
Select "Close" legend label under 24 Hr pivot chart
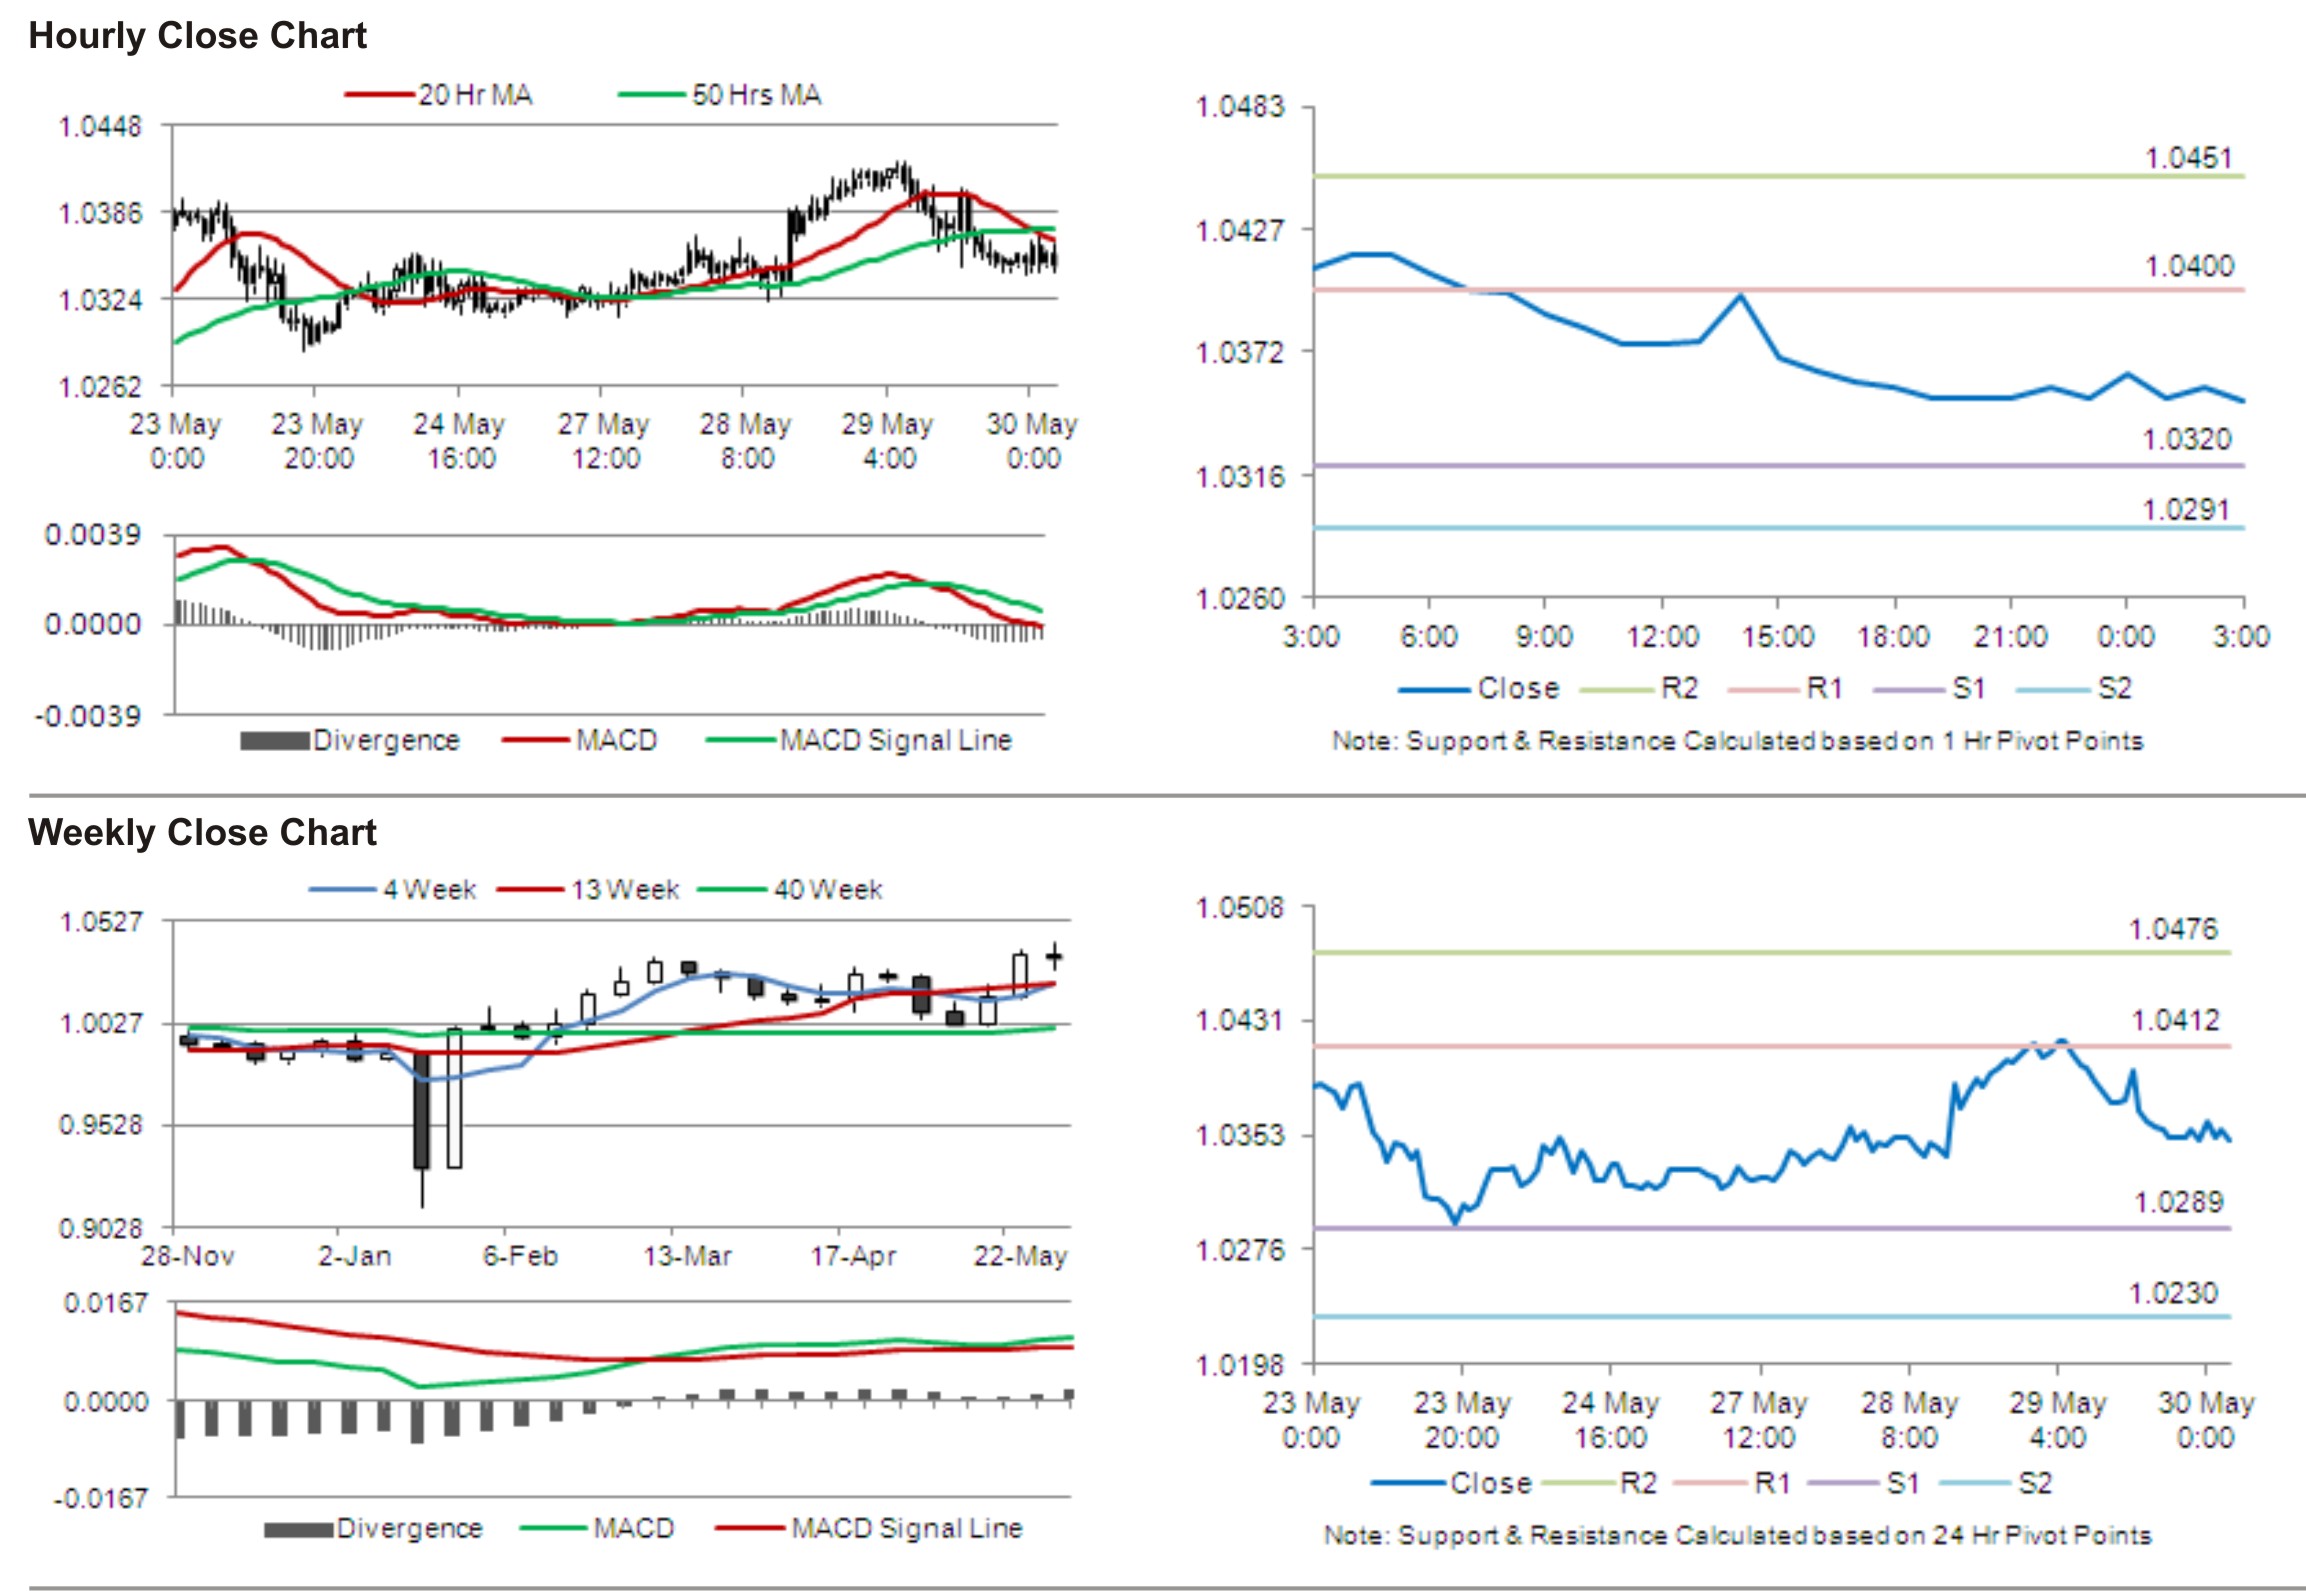[x=1491, y=1483]
